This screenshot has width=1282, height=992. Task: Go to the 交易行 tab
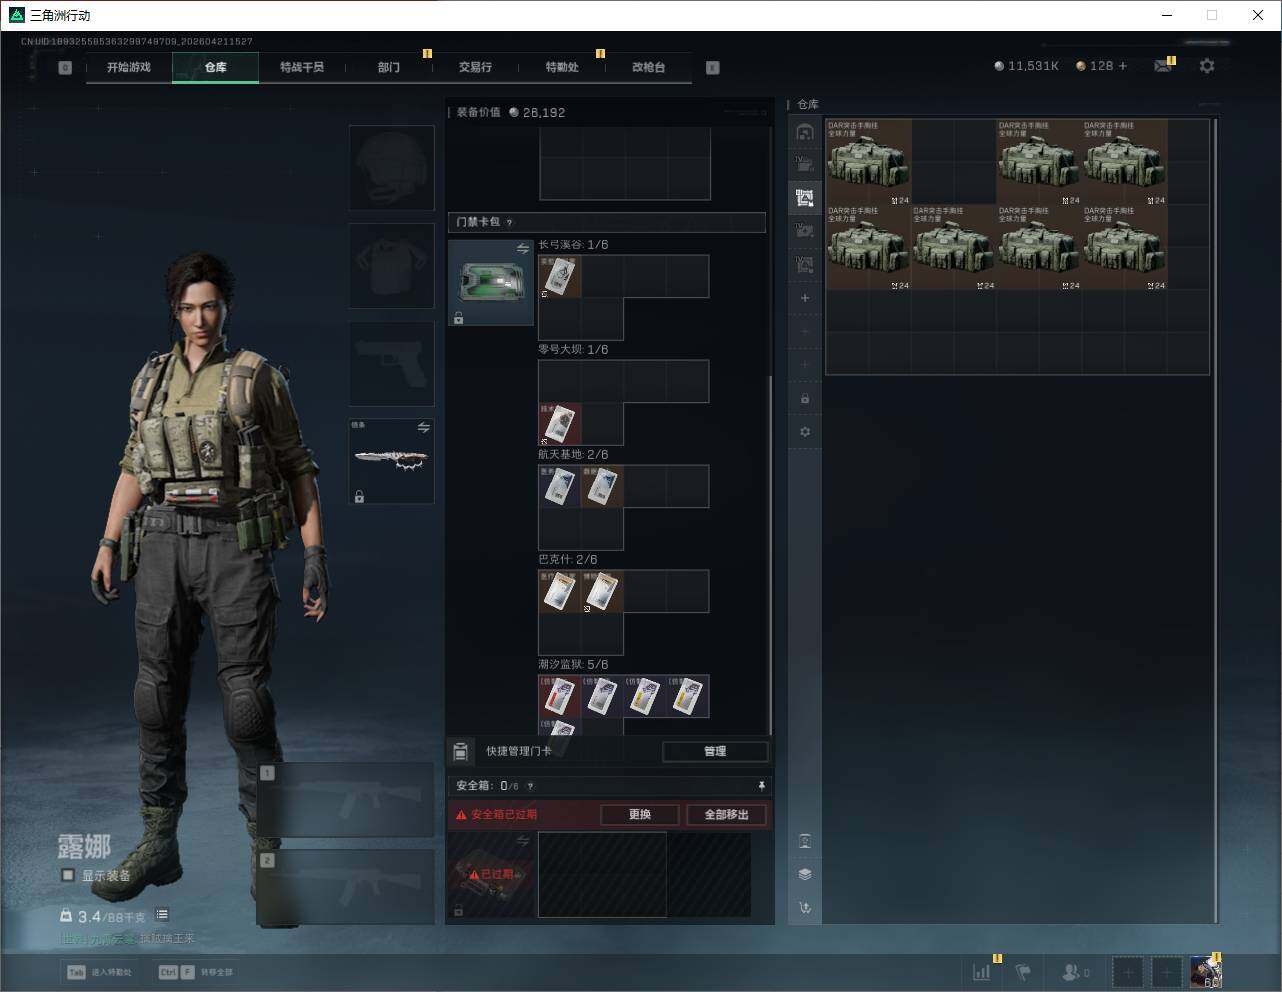[x=475, y=67]
